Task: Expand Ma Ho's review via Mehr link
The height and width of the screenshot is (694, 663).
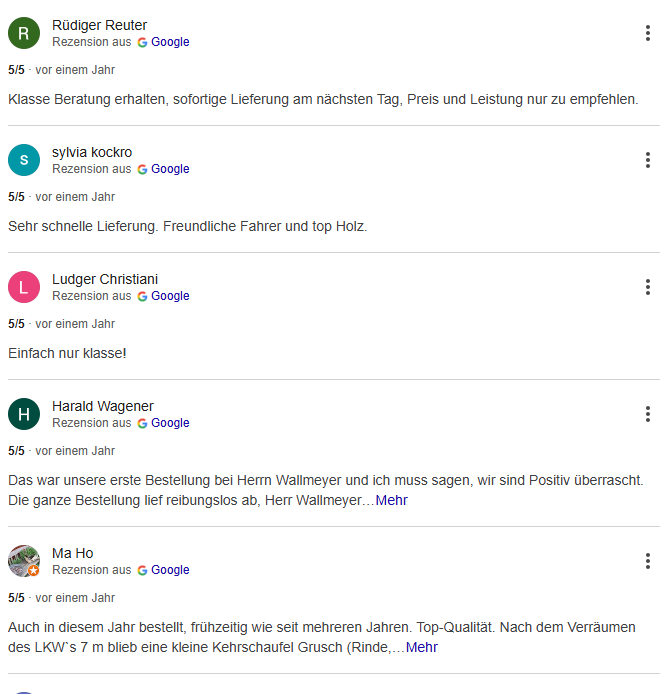Action: [x=422, y=647]
